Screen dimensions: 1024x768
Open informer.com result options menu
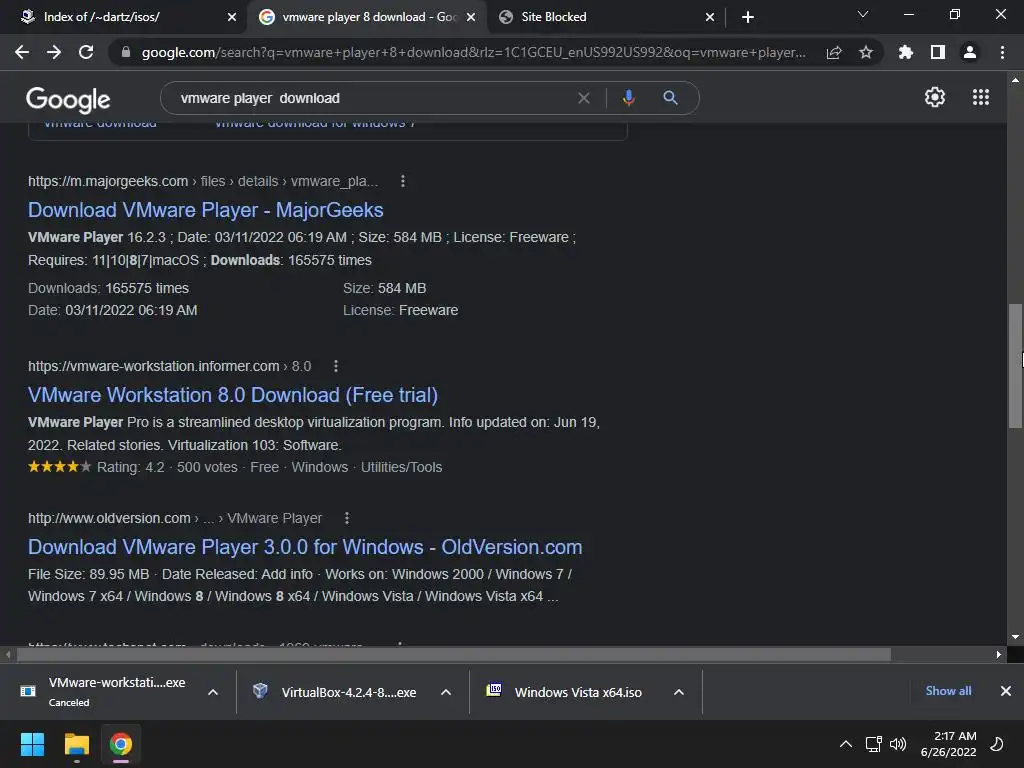coord(336,366)
